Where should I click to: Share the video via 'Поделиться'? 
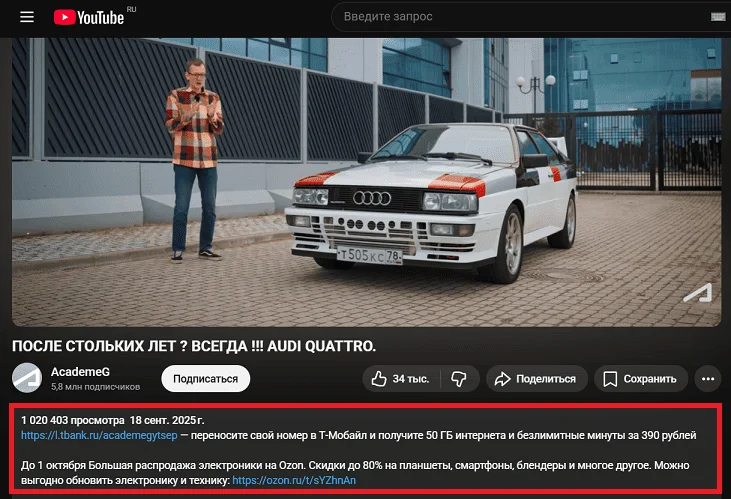[536, 379]
